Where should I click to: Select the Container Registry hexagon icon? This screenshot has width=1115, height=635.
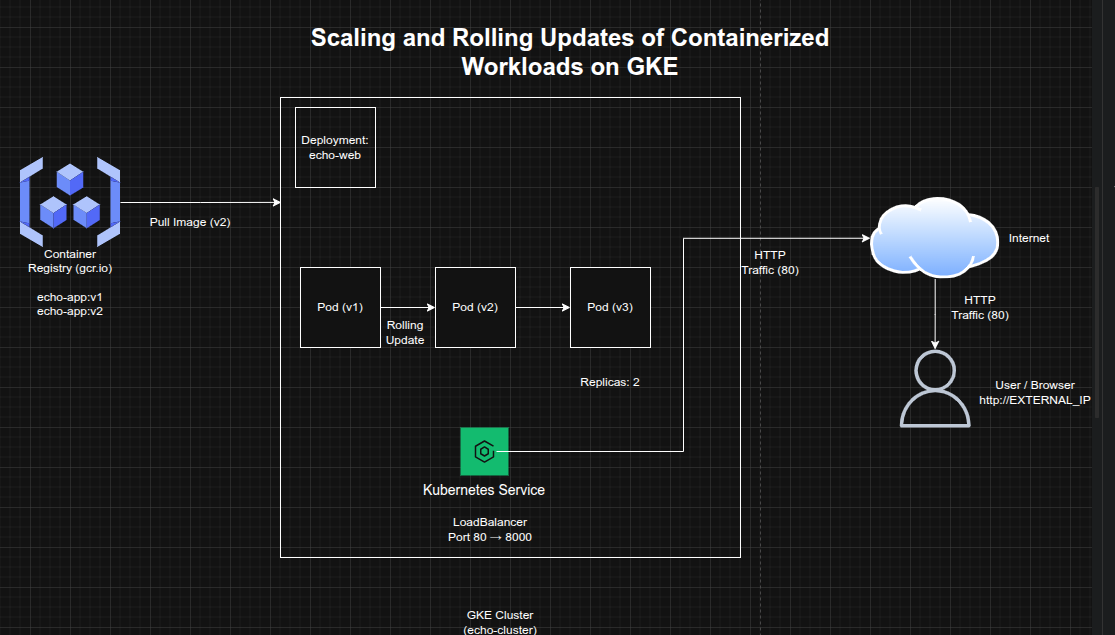pos(69,201)
